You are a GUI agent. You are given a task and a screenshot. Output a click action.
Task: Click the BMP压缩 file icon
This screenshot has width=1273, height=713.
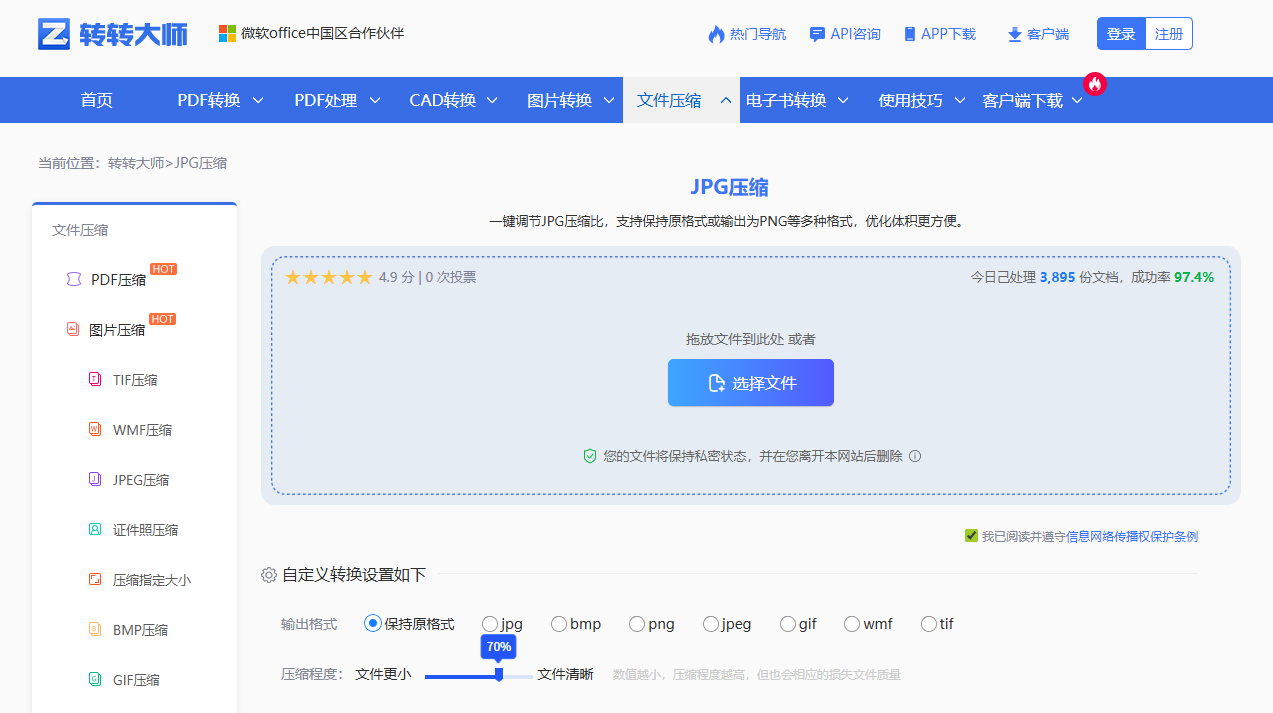[95, 629]
